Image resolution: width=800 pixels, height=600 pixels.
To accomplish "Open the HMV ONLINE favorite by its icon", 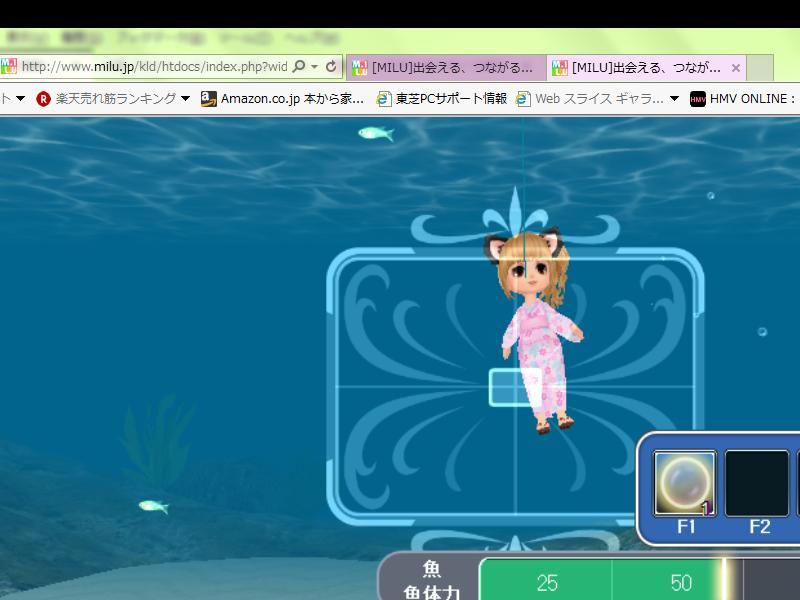I will click(697, 99).
